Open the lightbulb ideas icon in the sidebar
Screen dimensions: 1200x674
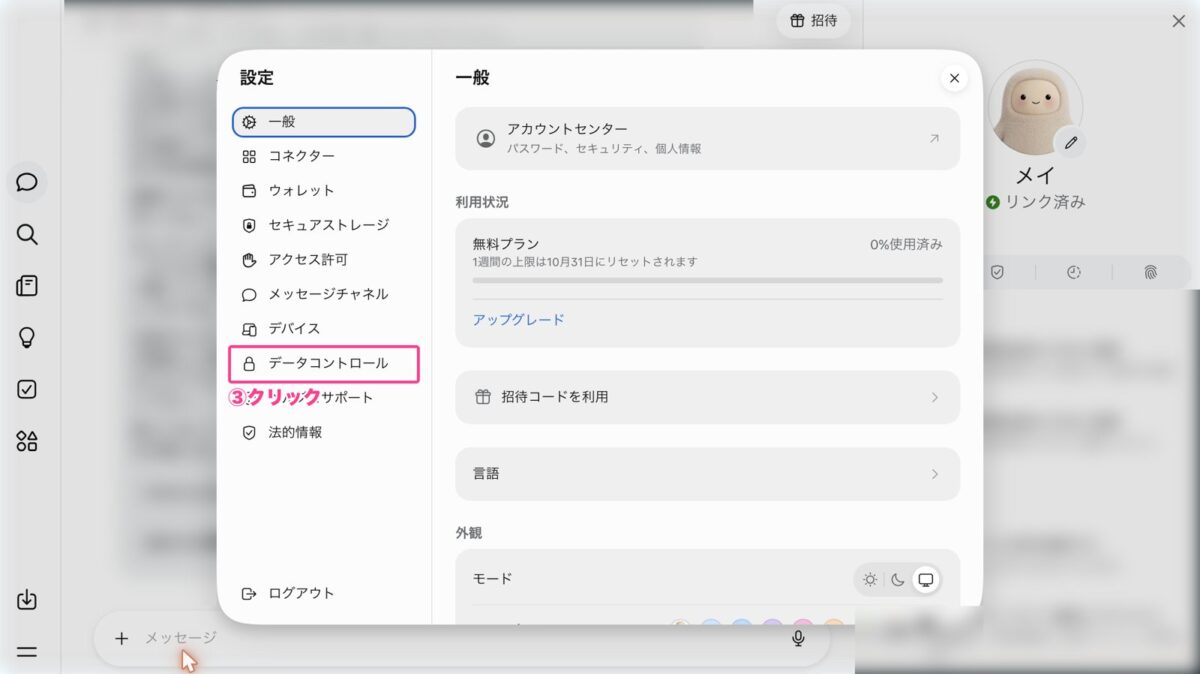tap(27, 338)
